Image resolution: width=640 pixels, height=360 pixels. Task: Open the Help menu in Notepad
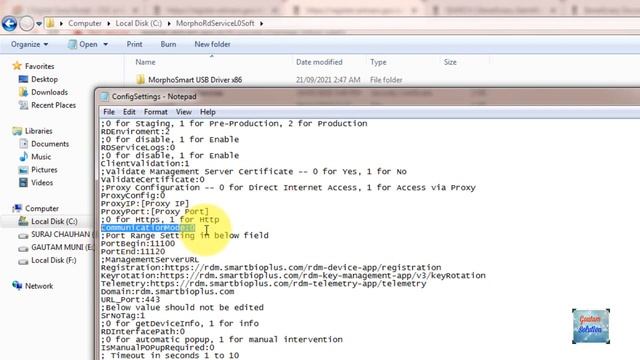(208, 112)
